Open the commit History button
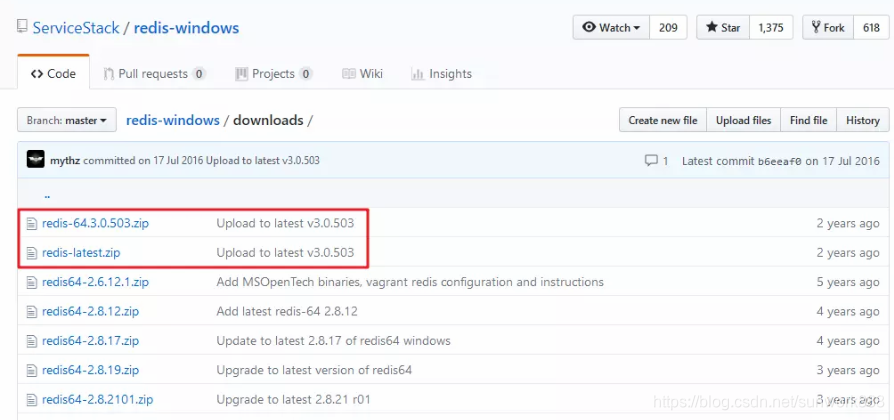 [863, 120]
